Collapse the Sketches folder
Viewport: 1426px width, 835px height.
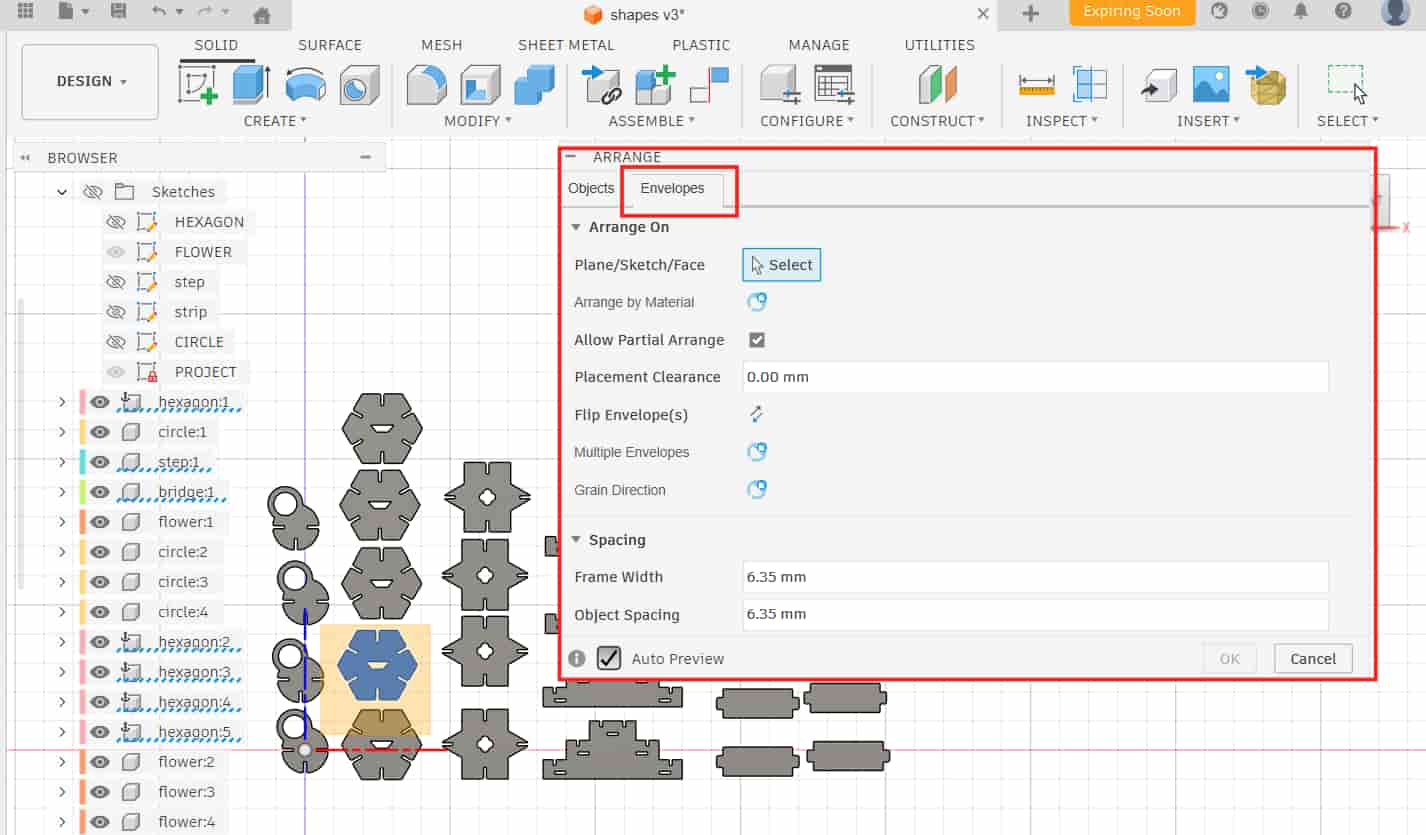pos(62,192)
